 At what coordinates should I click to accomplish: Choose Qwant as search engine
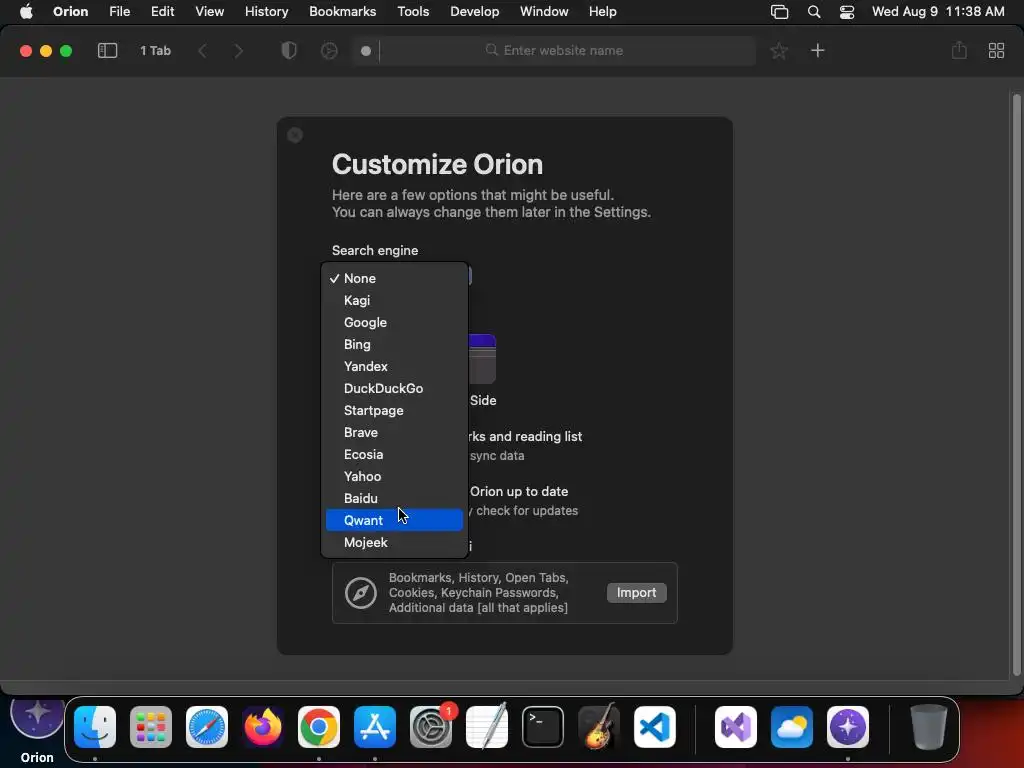[394, 520]
